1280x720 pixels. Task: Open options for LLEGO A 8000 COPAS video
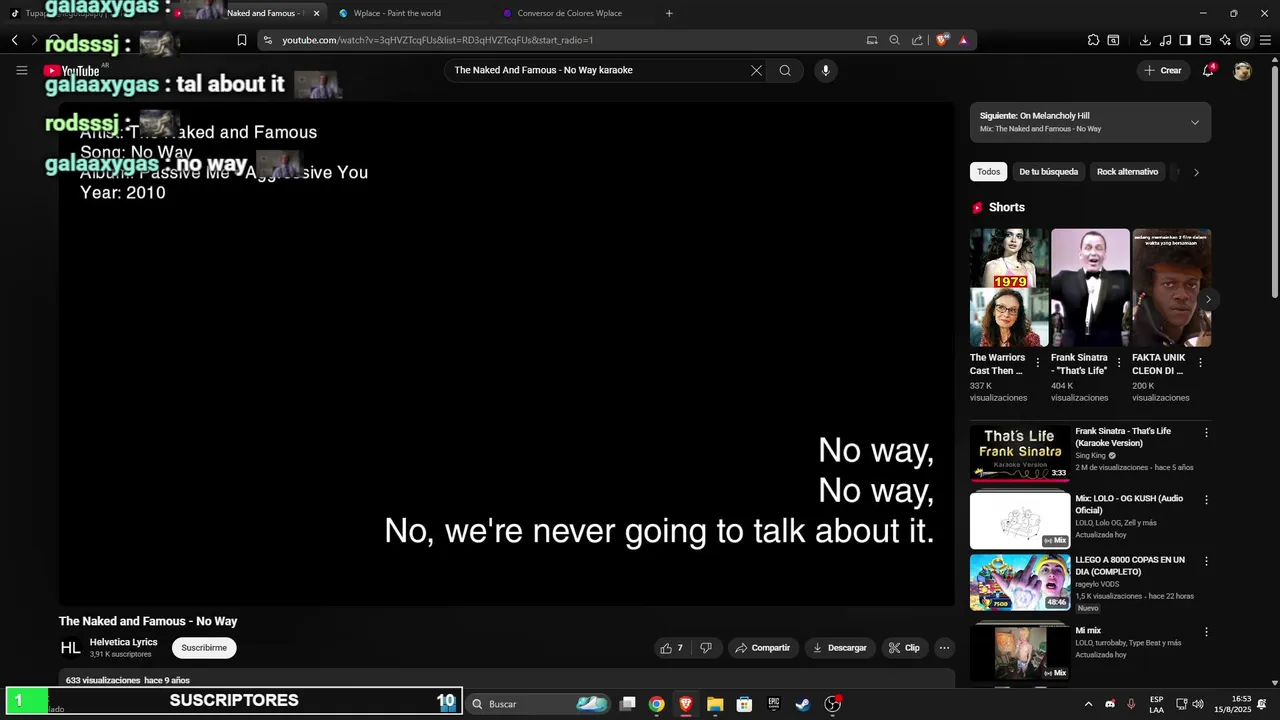tap(1206, 562)
